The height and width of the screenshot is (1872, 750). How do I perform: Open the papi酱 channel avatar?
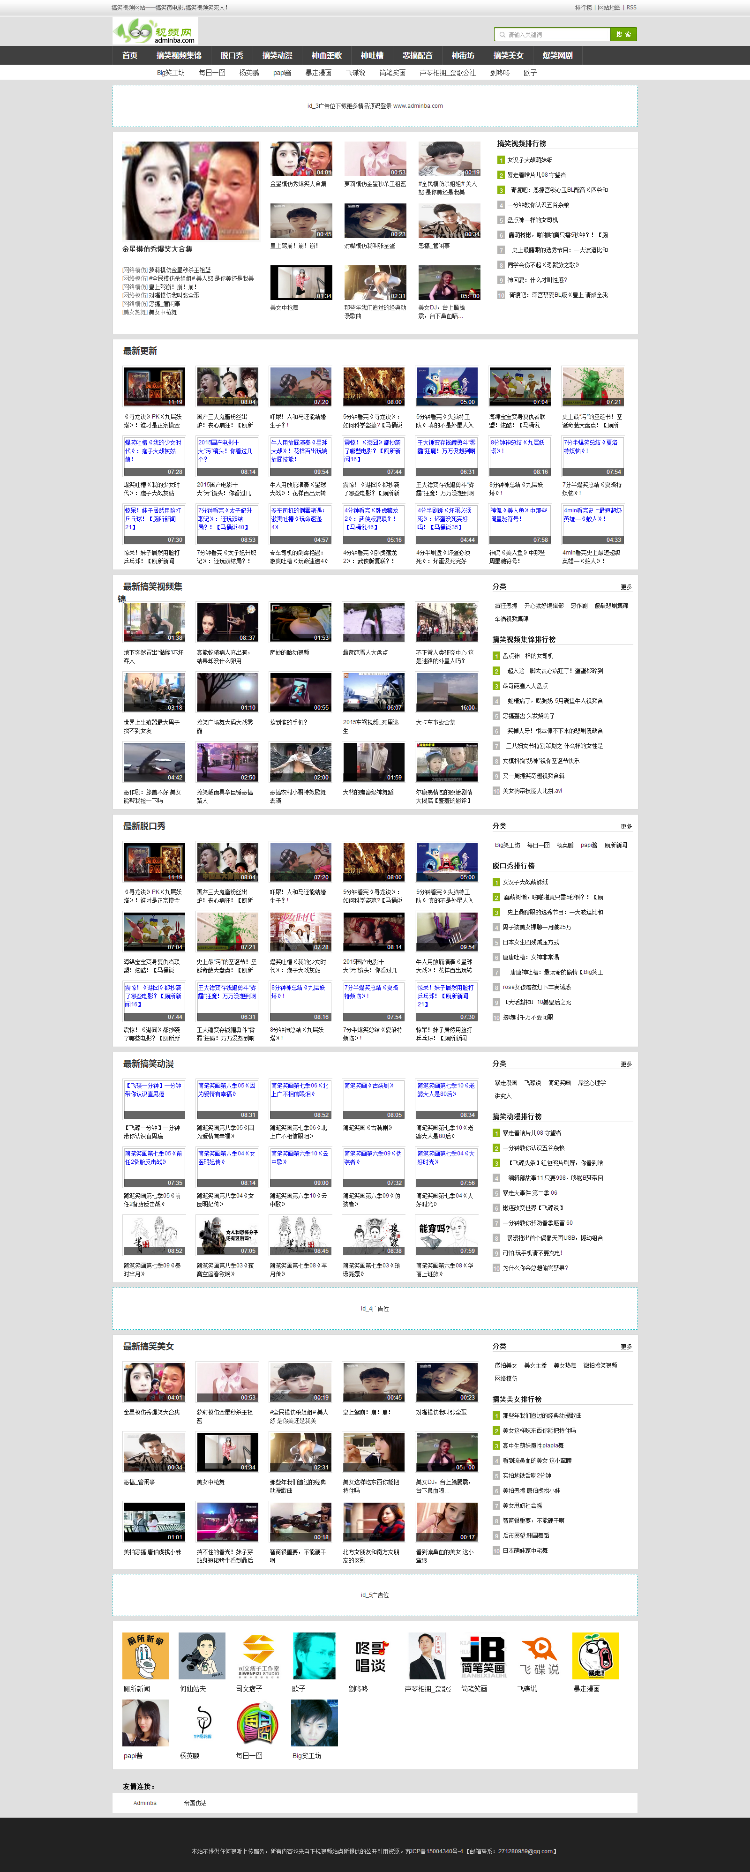[x=146, y=1723]
